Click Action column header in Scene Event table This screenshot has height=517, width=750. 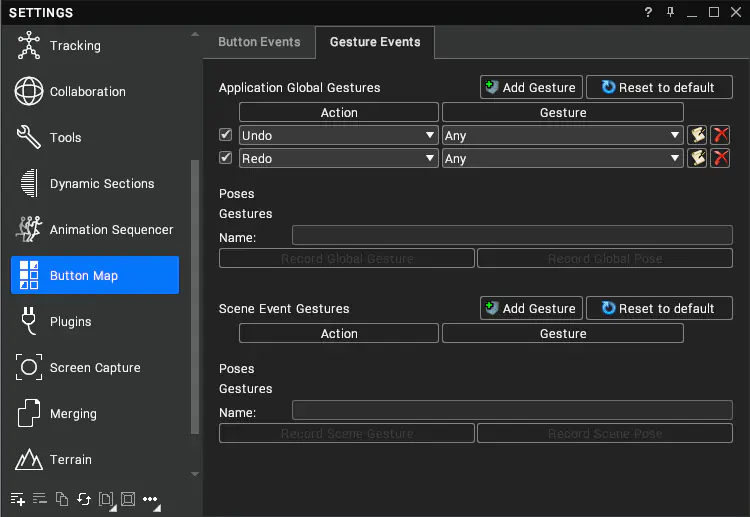click(339, 333)
